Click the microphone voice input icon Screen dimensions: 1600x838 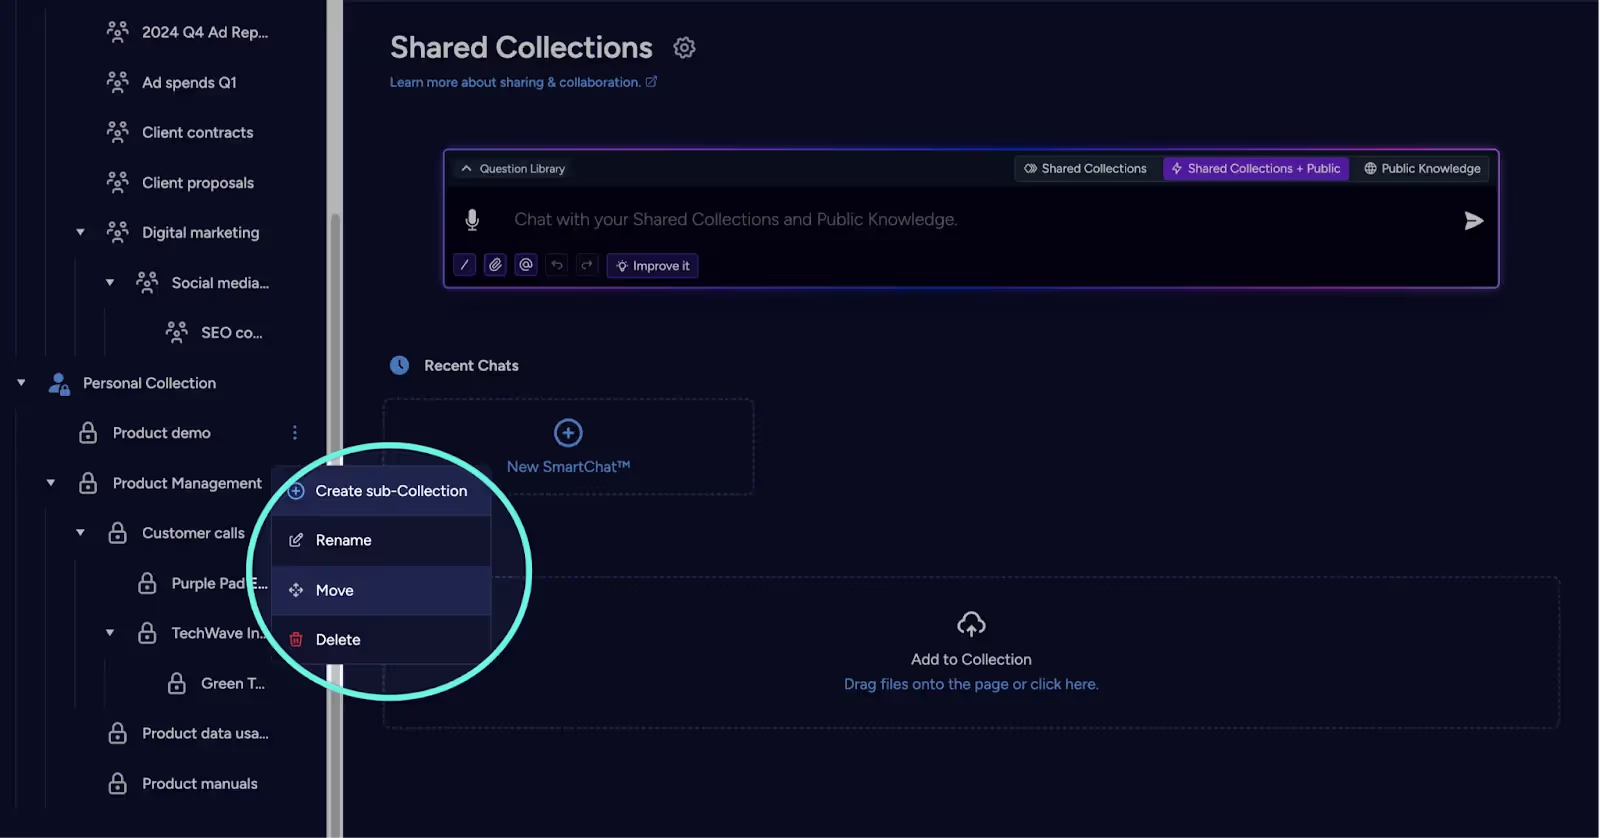pos(472,220)
